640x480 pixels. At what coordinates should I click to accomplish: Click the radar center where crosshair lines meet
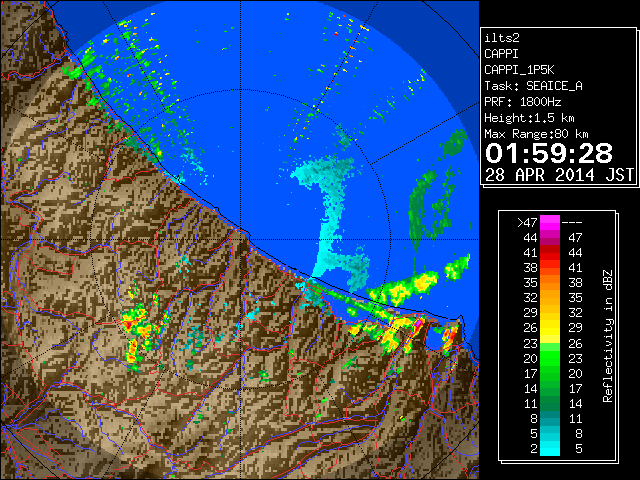pyautogui.click(x=241, y=240)
